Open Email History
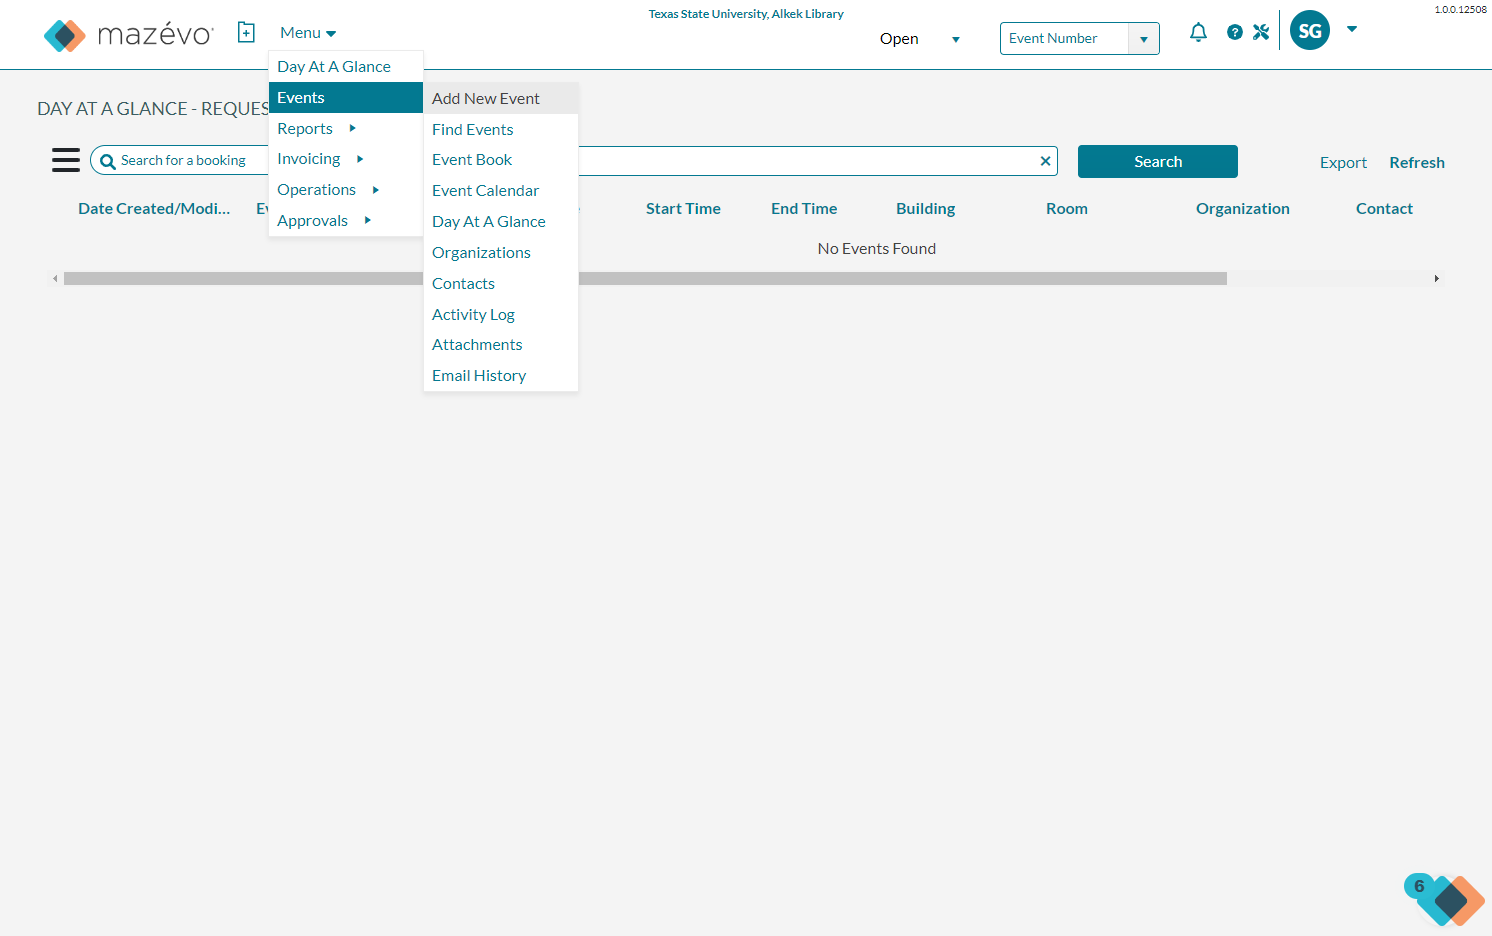Image resolution: width=1492 pixels, height=936 pixels. [x=501, y=375]
